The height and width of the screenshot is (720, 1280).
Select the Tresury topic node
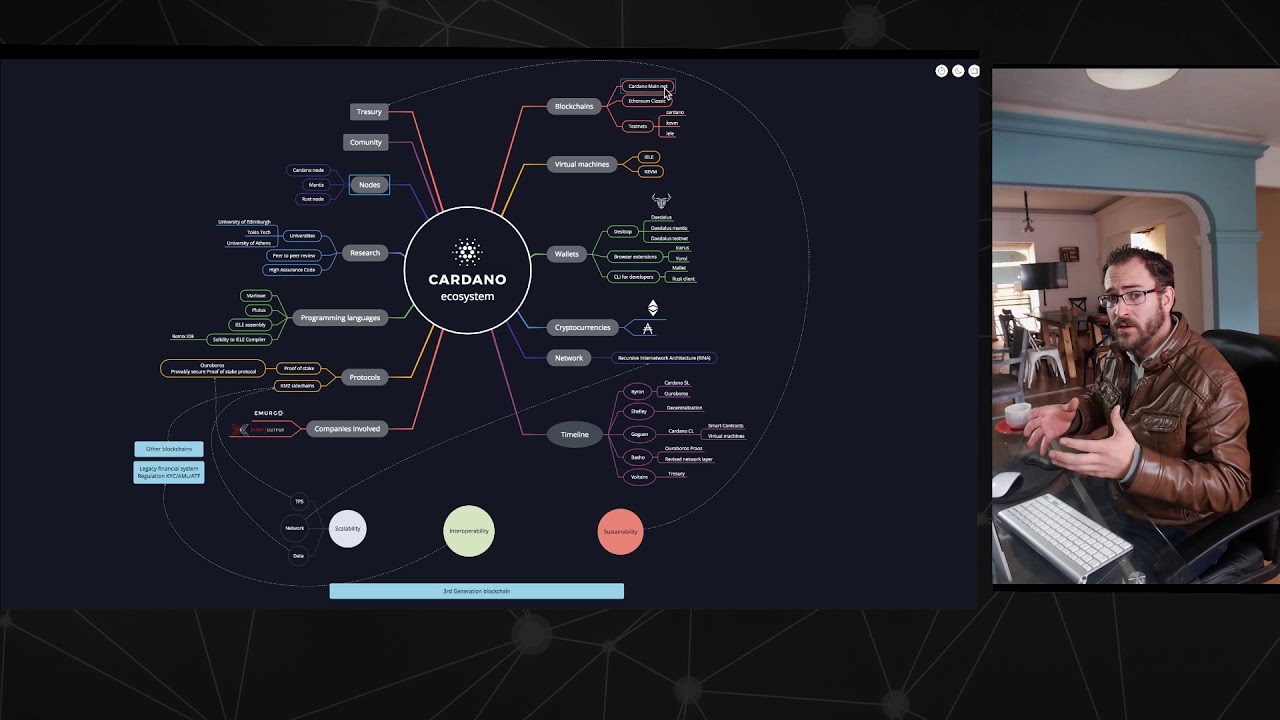point(369,112)
